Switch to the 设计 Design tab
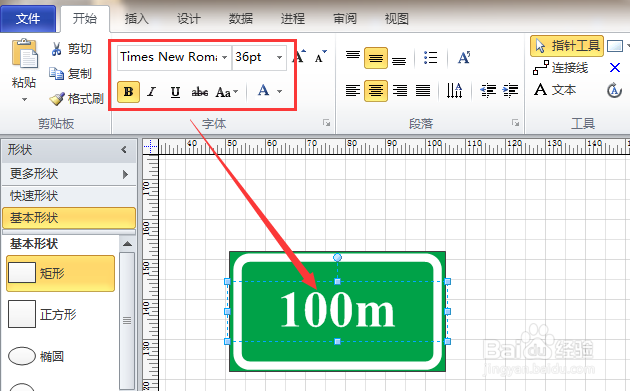Viewport: 630px width, 391px height. (189, 18)
